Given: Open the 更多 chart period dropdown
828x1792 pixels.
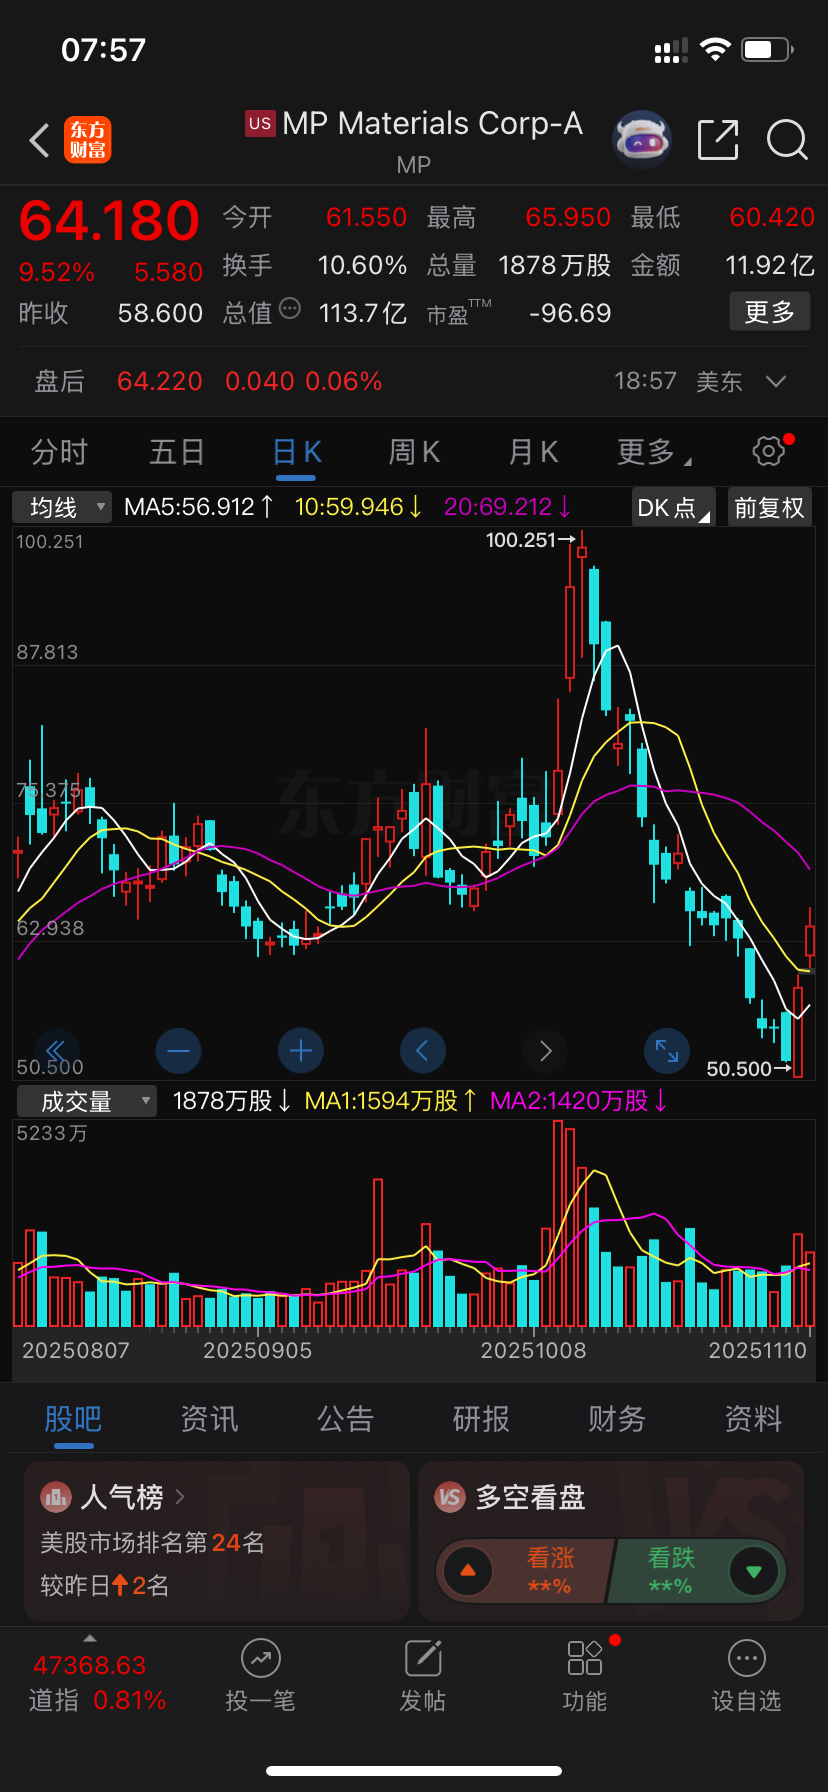Looking at the screenshot, I should pyautogui.click(x=655, y=452).
